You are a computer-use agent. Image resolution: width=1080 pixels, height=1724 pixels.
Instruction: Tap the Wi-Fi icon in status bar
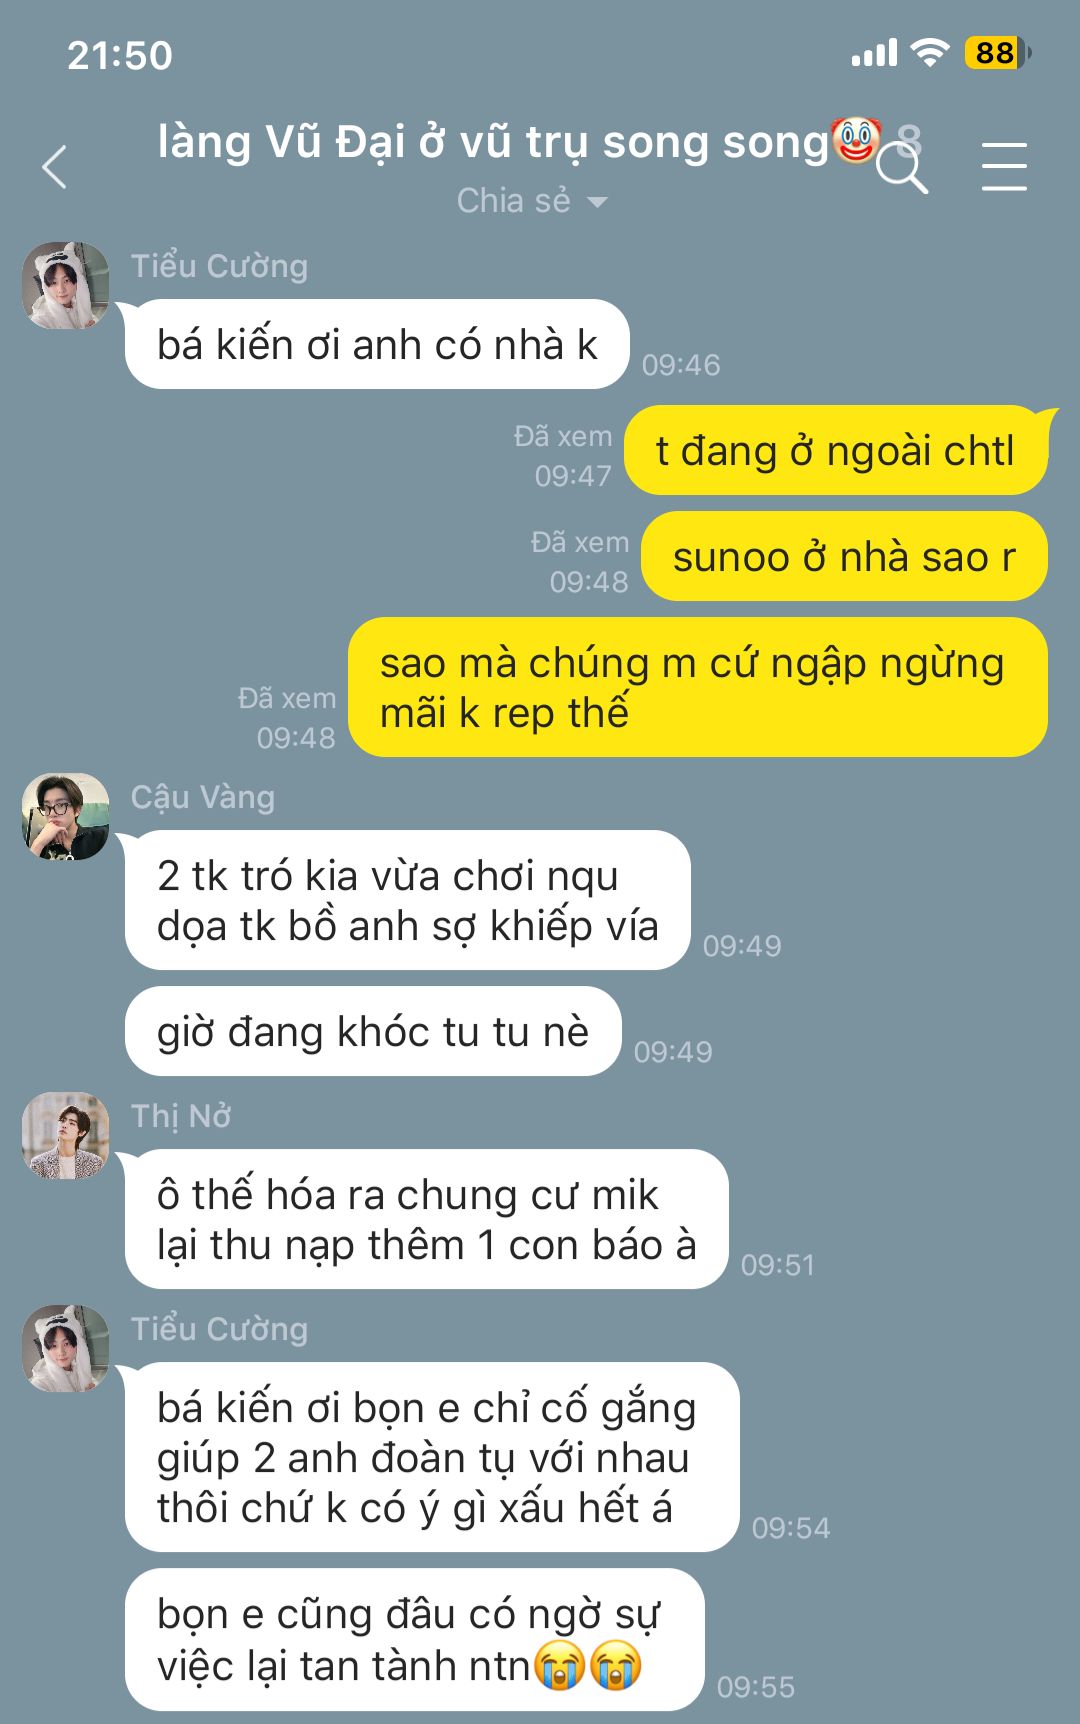pyautogui.click(x=930, y=52)
